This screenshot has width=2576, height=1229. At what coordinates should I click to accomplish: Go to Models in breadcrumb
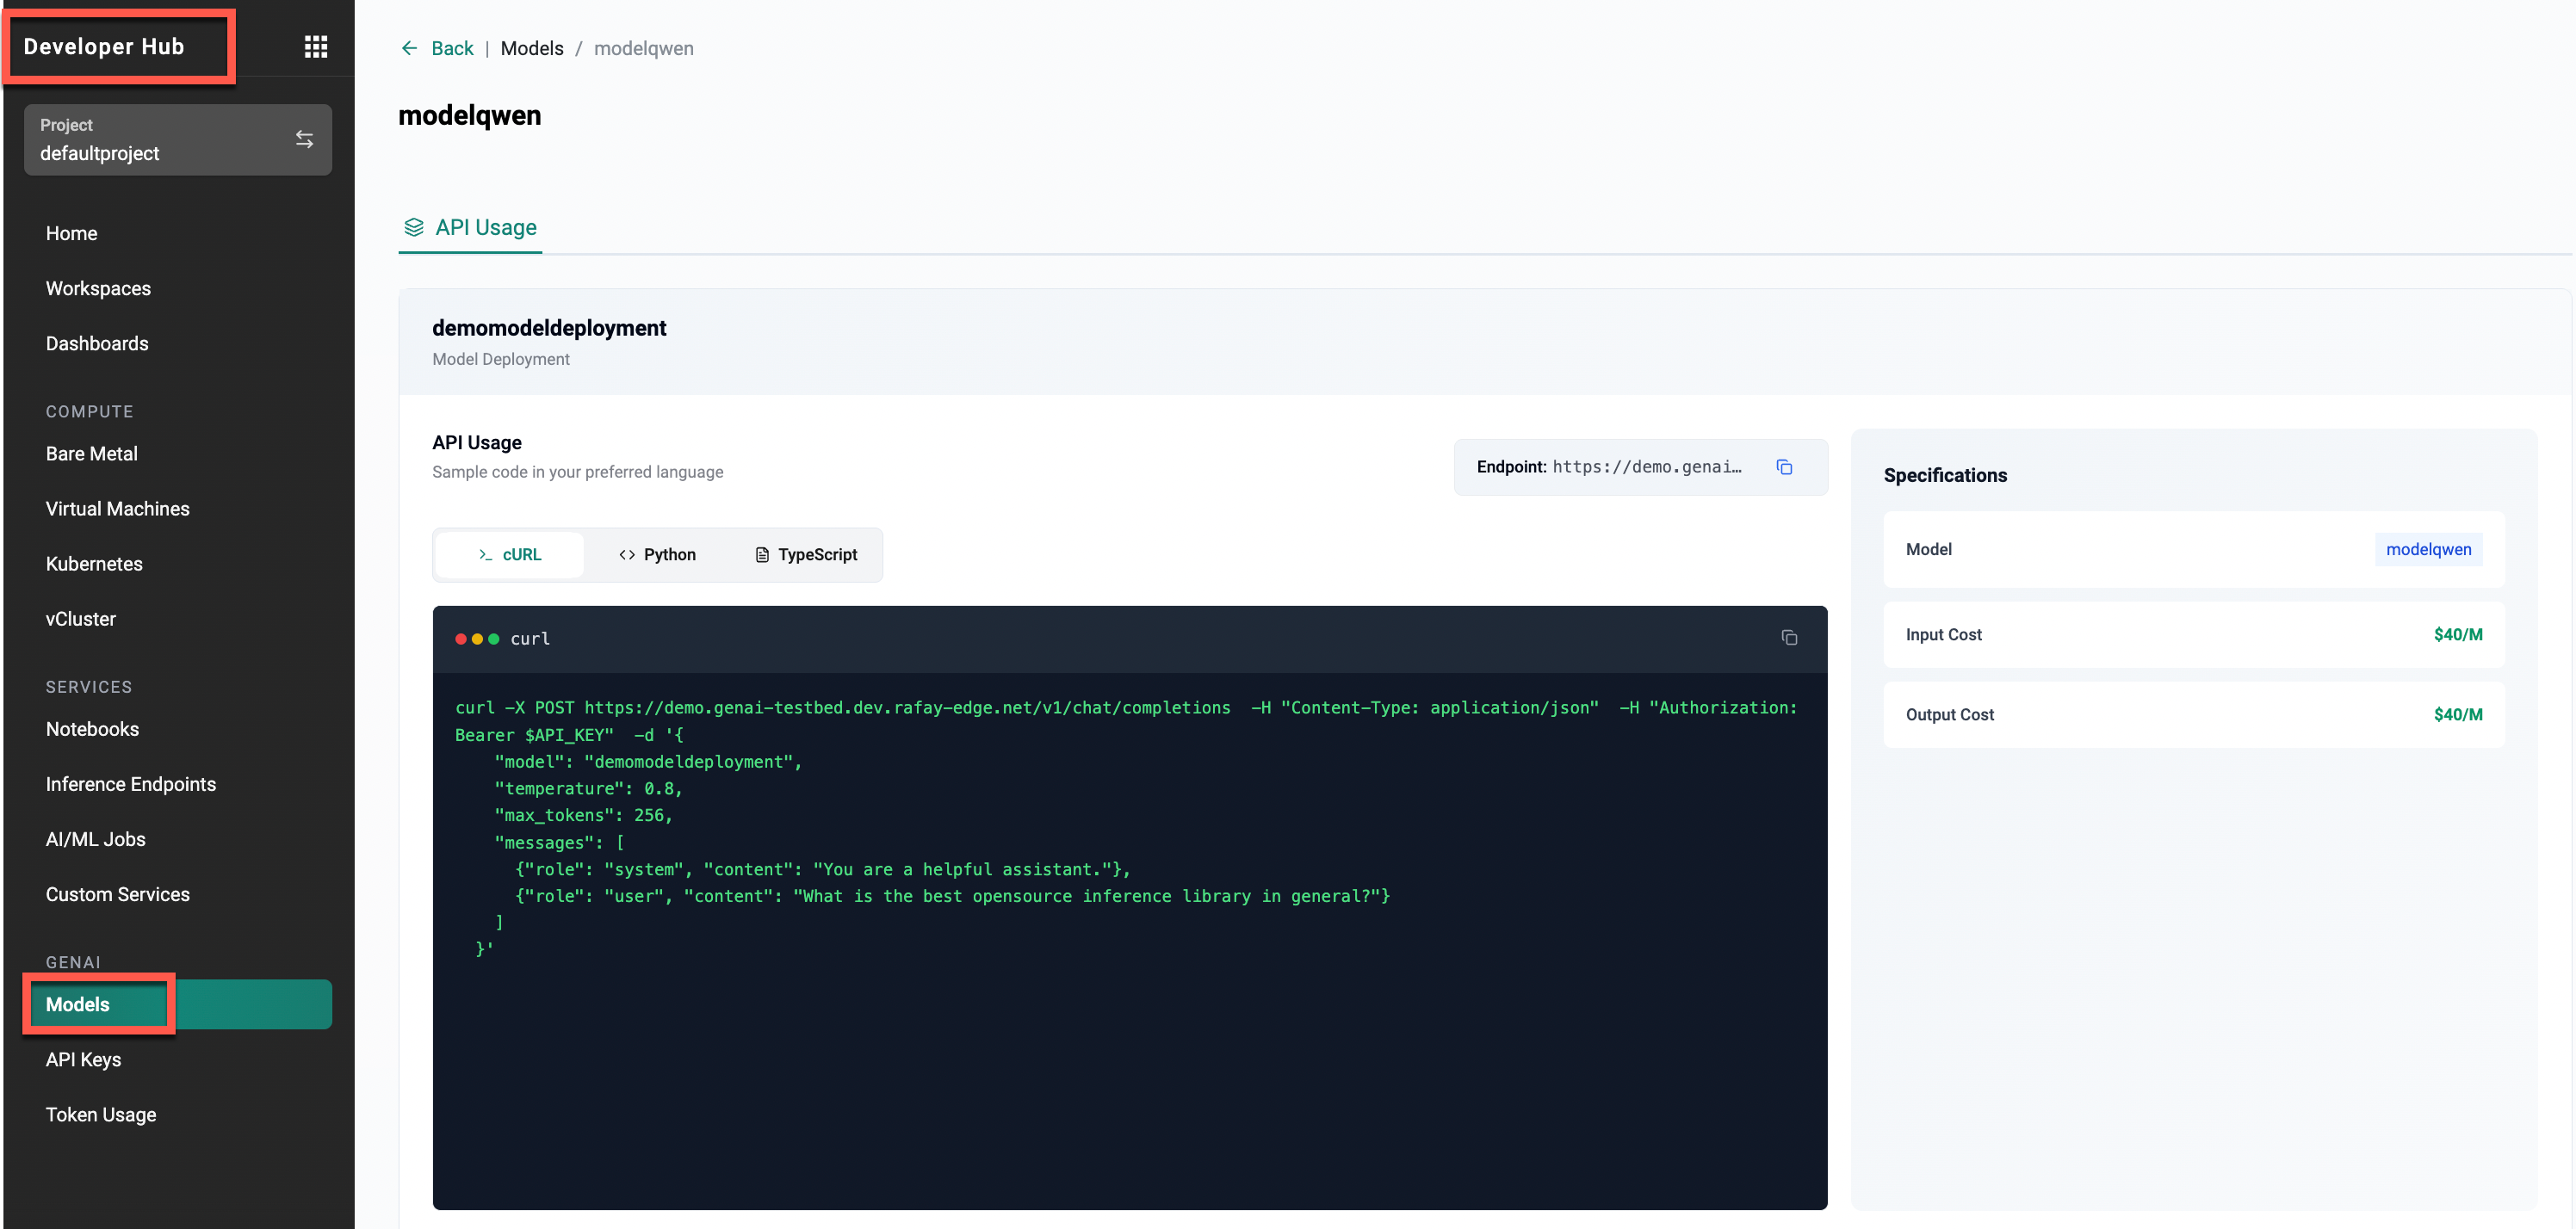(531, 48)
